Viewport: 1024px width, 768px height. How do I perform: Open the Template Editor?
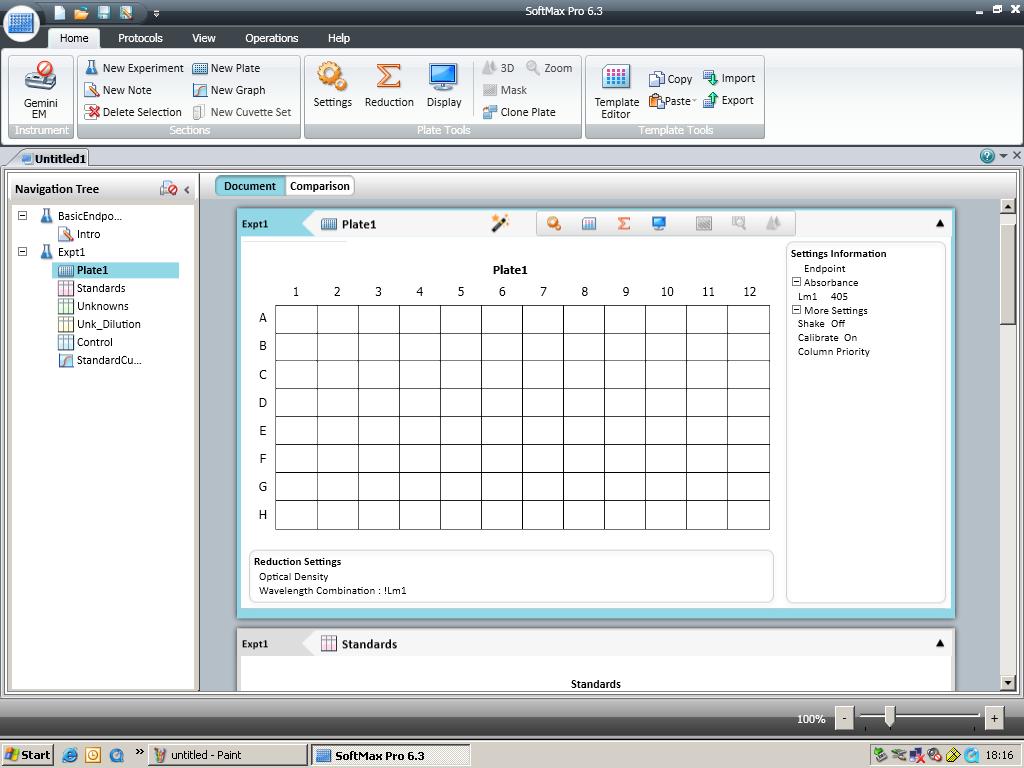click(616, 91)
